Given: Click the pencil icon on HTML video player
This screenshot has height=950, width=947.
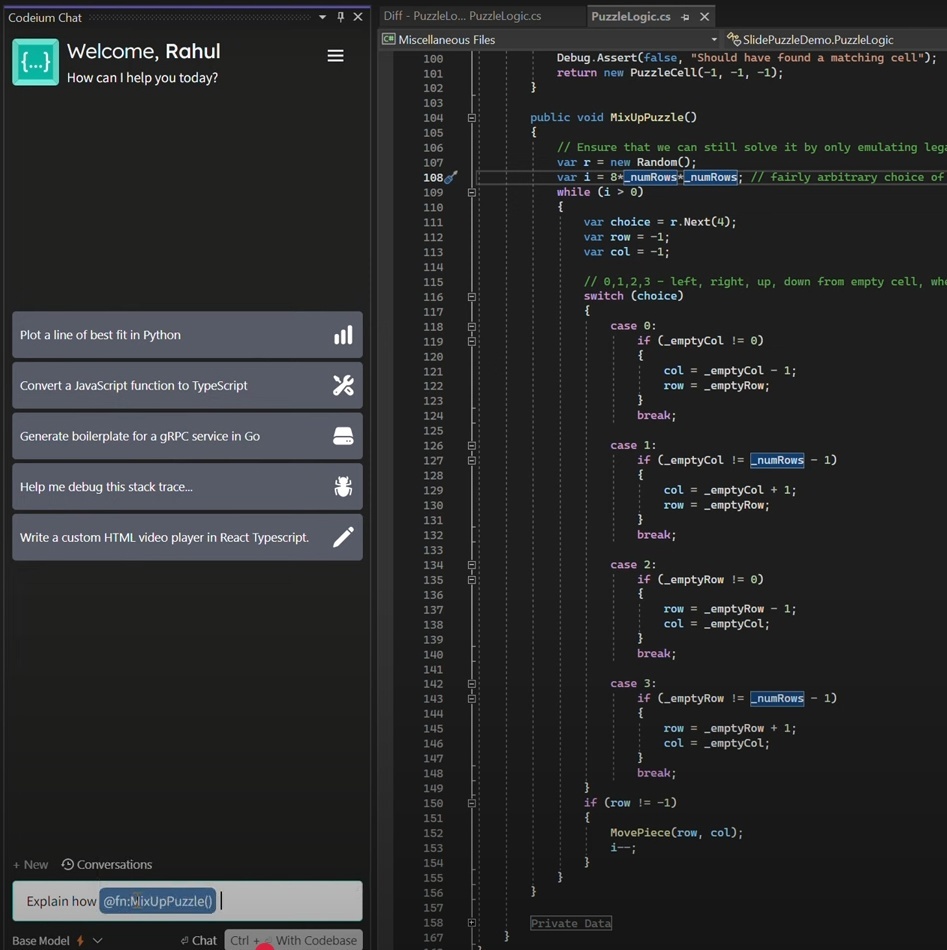Looking at the screenshot, I should tap(343, 537).
